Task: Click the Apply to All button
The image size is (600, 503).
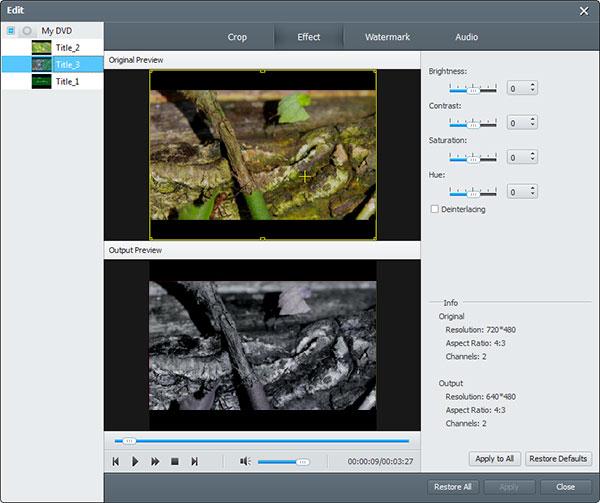Action: pos(494,459)
